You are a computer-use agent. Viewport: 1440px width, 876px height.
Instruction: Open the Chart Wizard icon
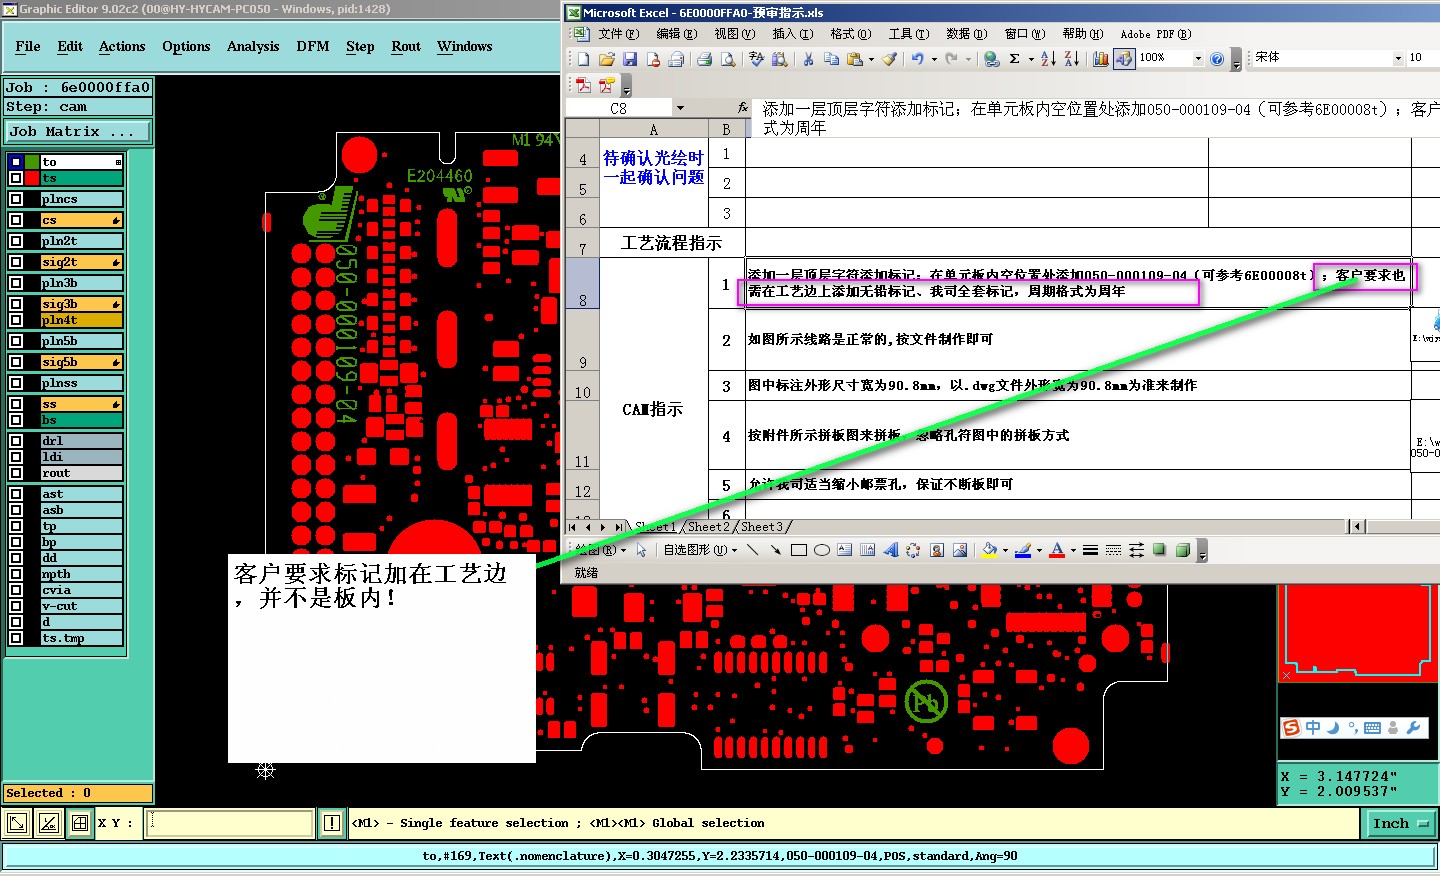1101,59
